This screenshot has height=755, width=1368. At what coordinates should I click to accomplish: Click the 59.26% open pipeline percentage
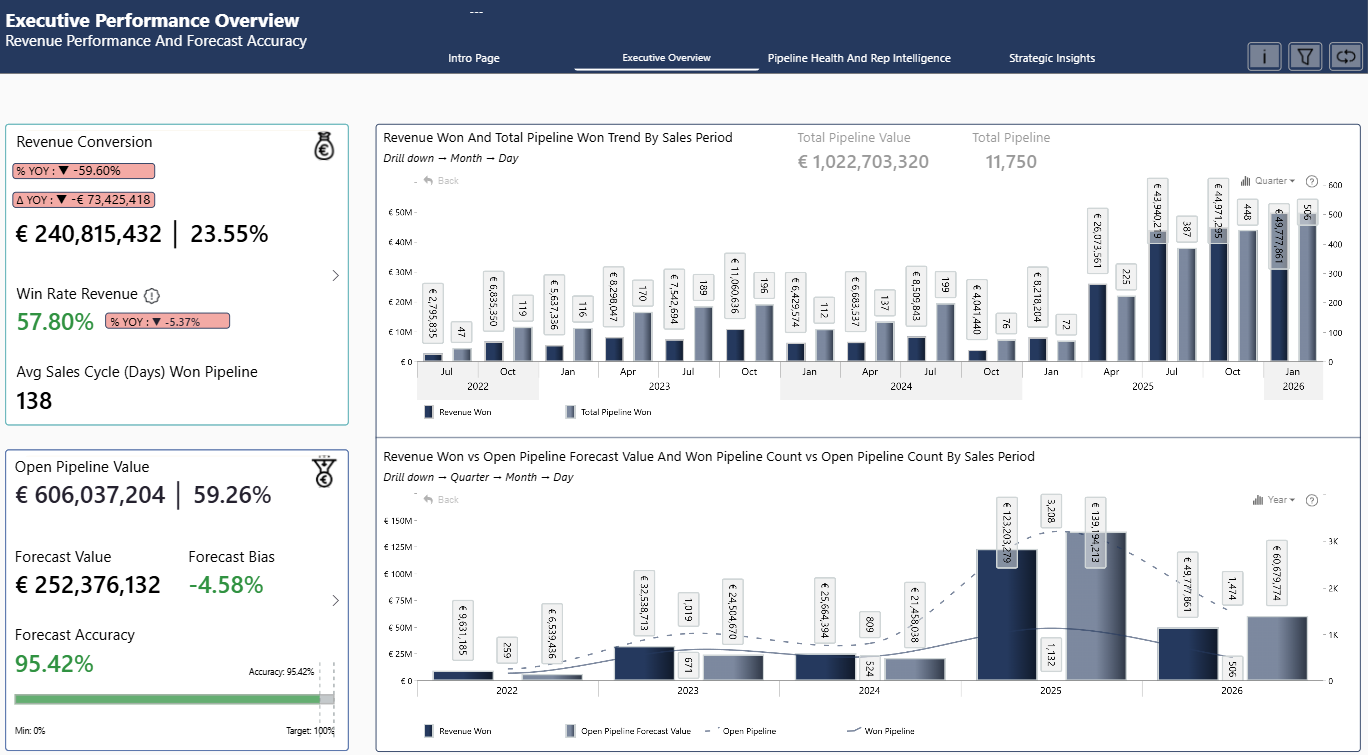tap(232, 495)
